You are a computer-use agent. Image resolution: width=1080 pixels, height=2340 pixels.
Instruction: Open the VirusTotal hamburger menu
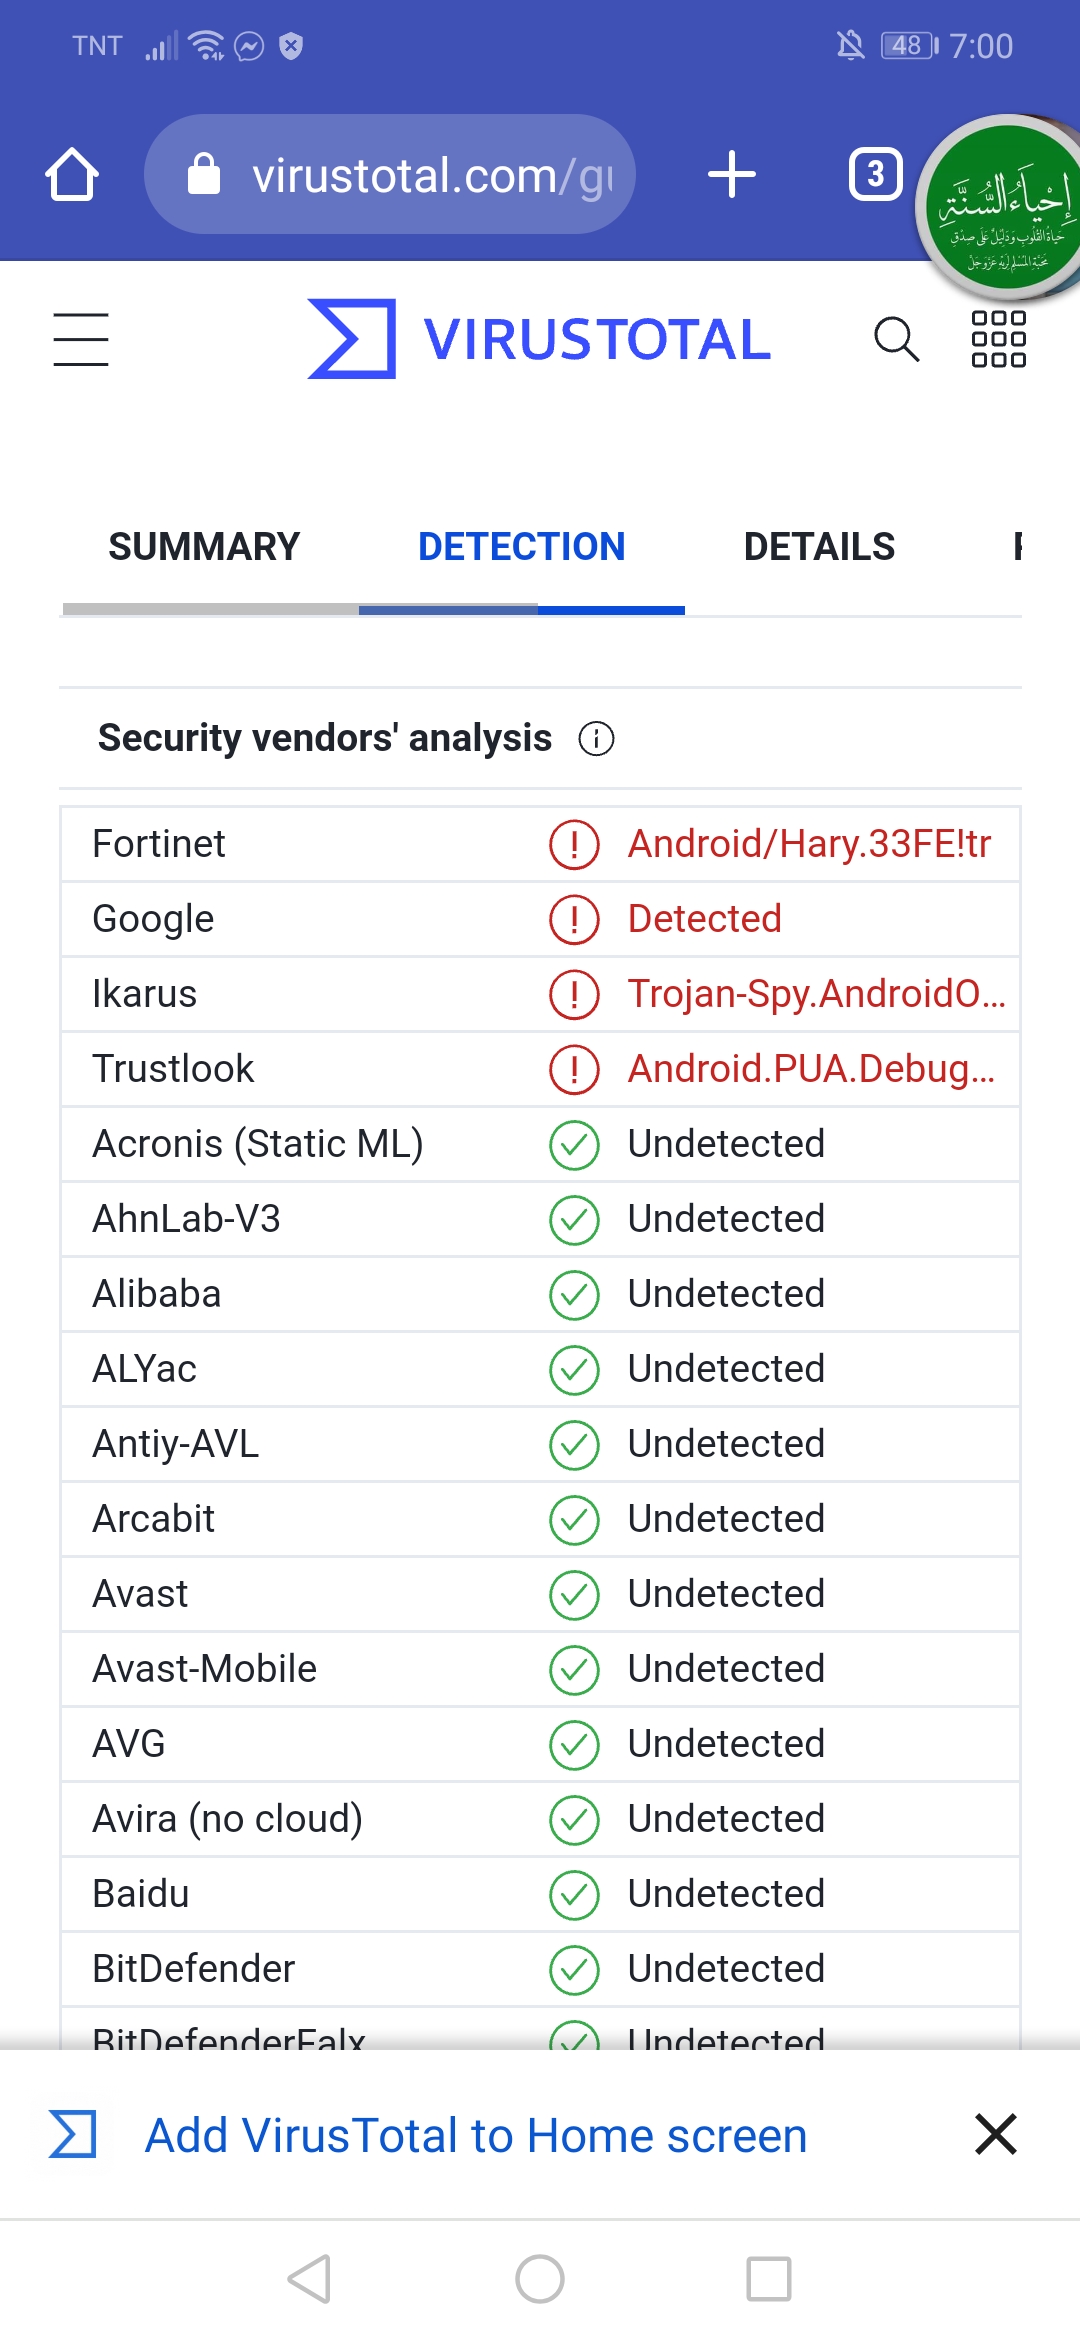[81, 339]
